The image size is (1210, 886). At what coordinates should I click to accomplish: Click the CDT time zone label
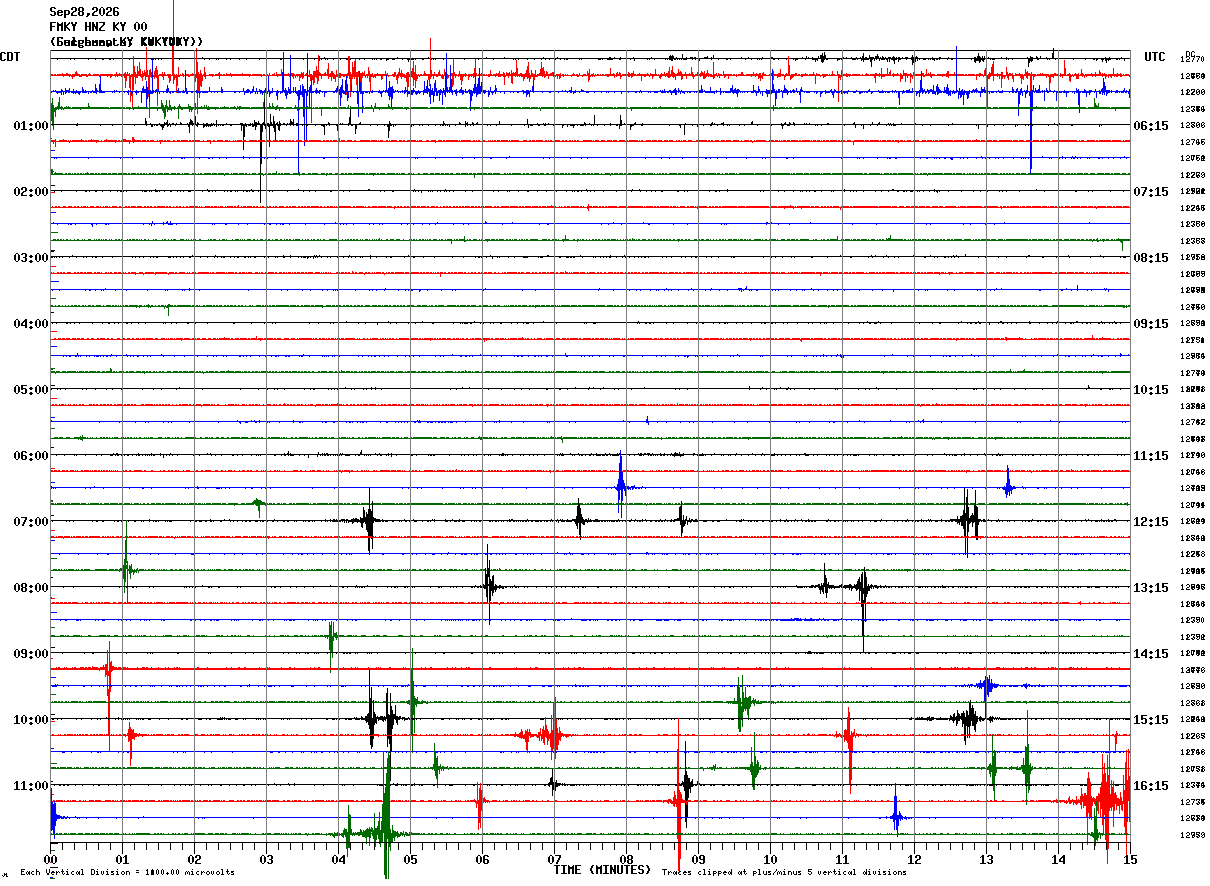(x=10, y=57)
